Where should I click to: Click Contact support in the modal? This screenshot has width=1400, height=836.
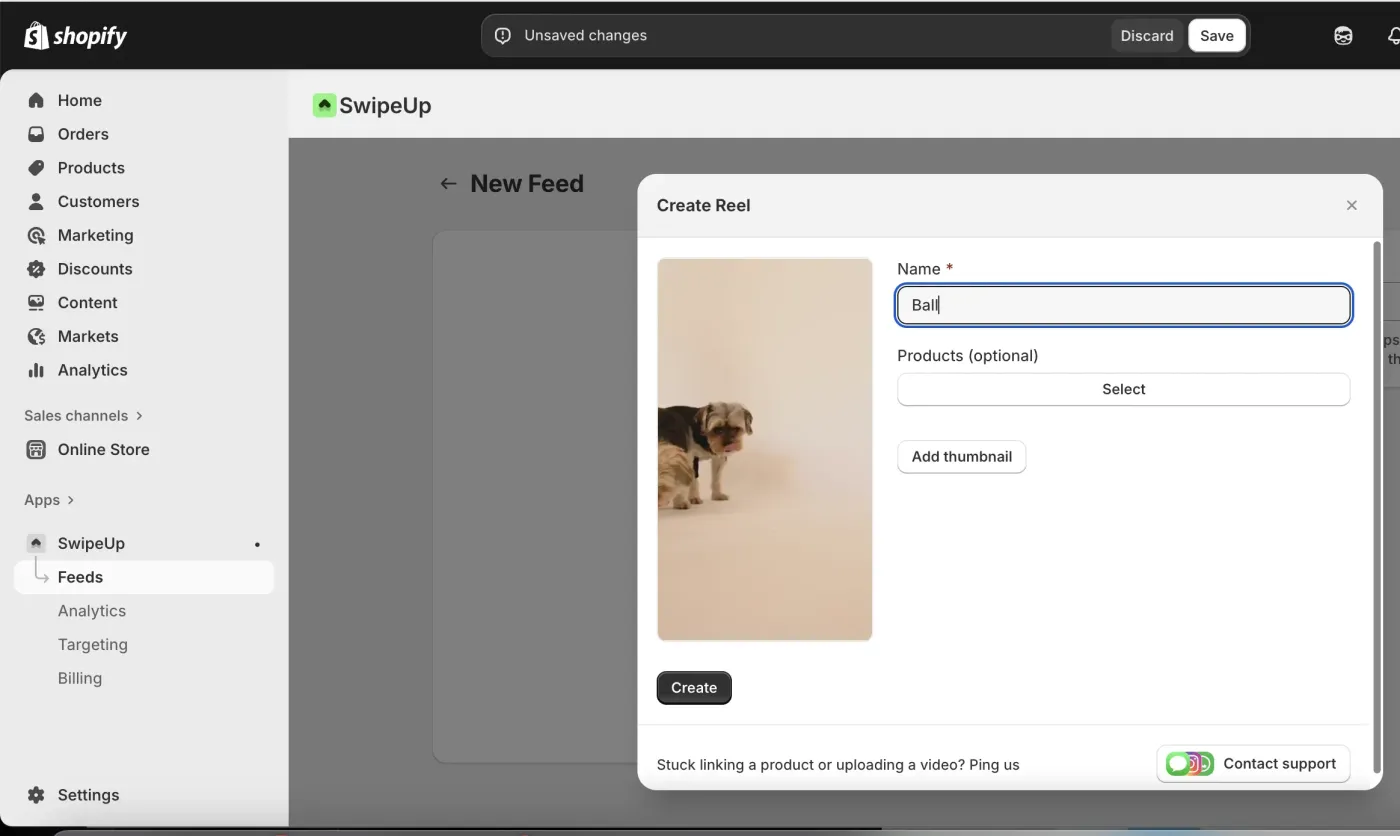pyautogui.click(x=1252, y=763)
